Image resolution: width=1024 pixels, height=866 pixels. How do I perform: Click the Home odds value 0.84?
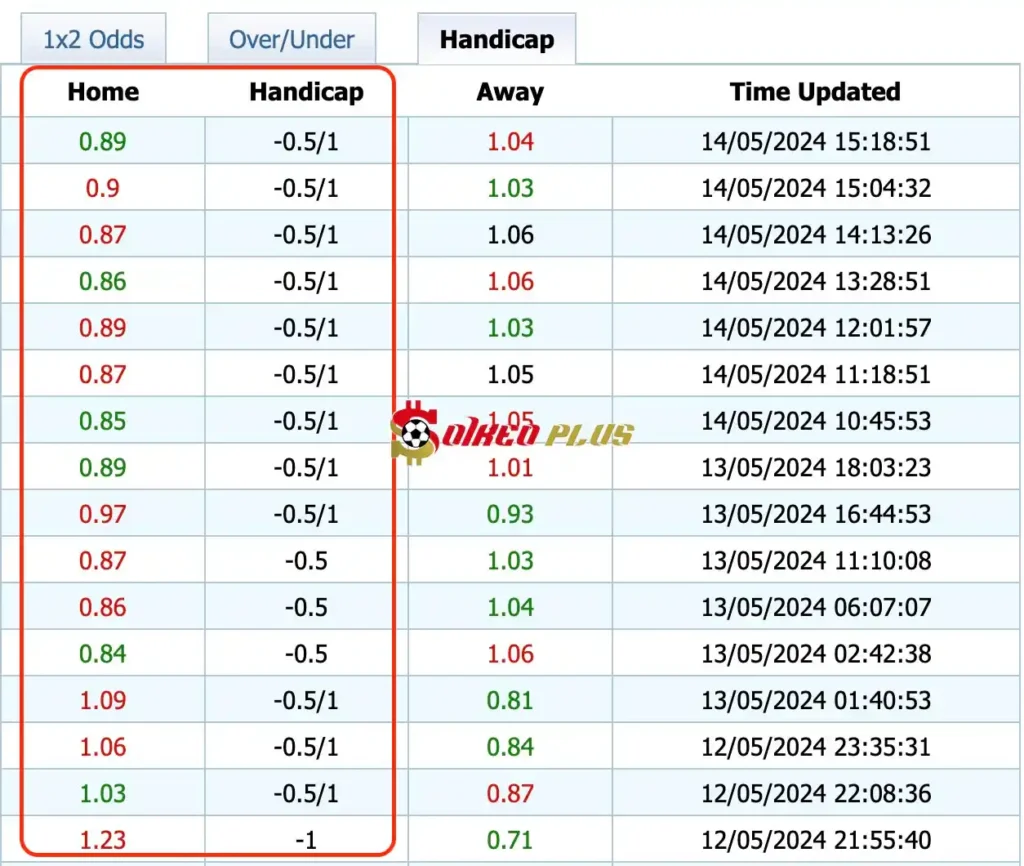pos(103,654)
